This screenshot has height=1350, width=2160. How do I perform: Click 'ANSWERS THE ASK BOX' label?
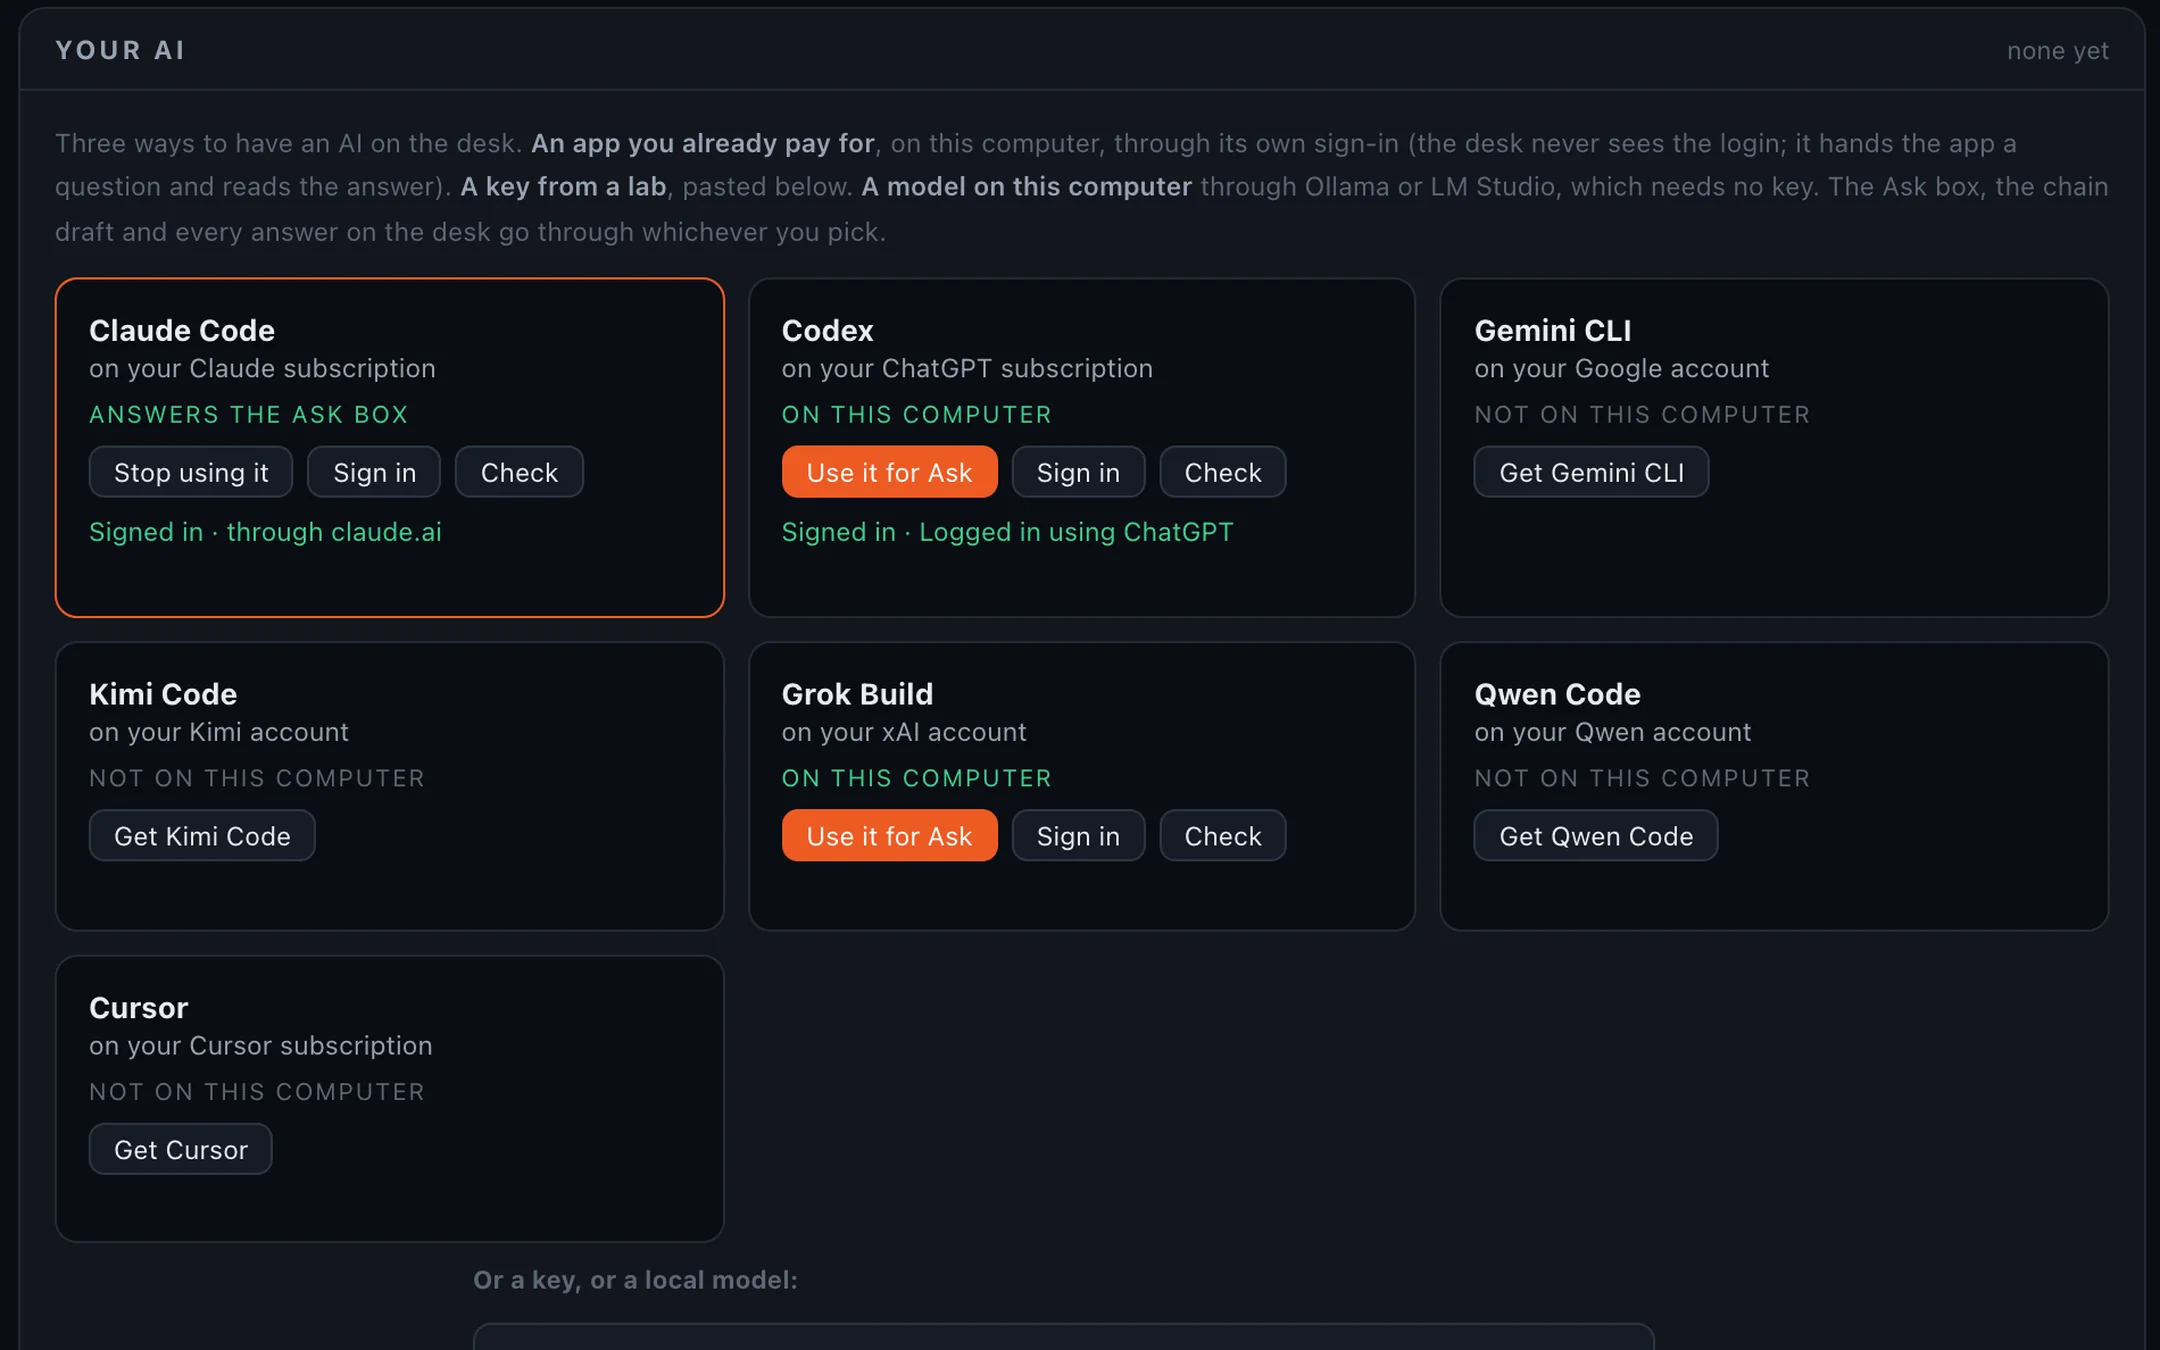pyautogui.click(x=248, y=414)
